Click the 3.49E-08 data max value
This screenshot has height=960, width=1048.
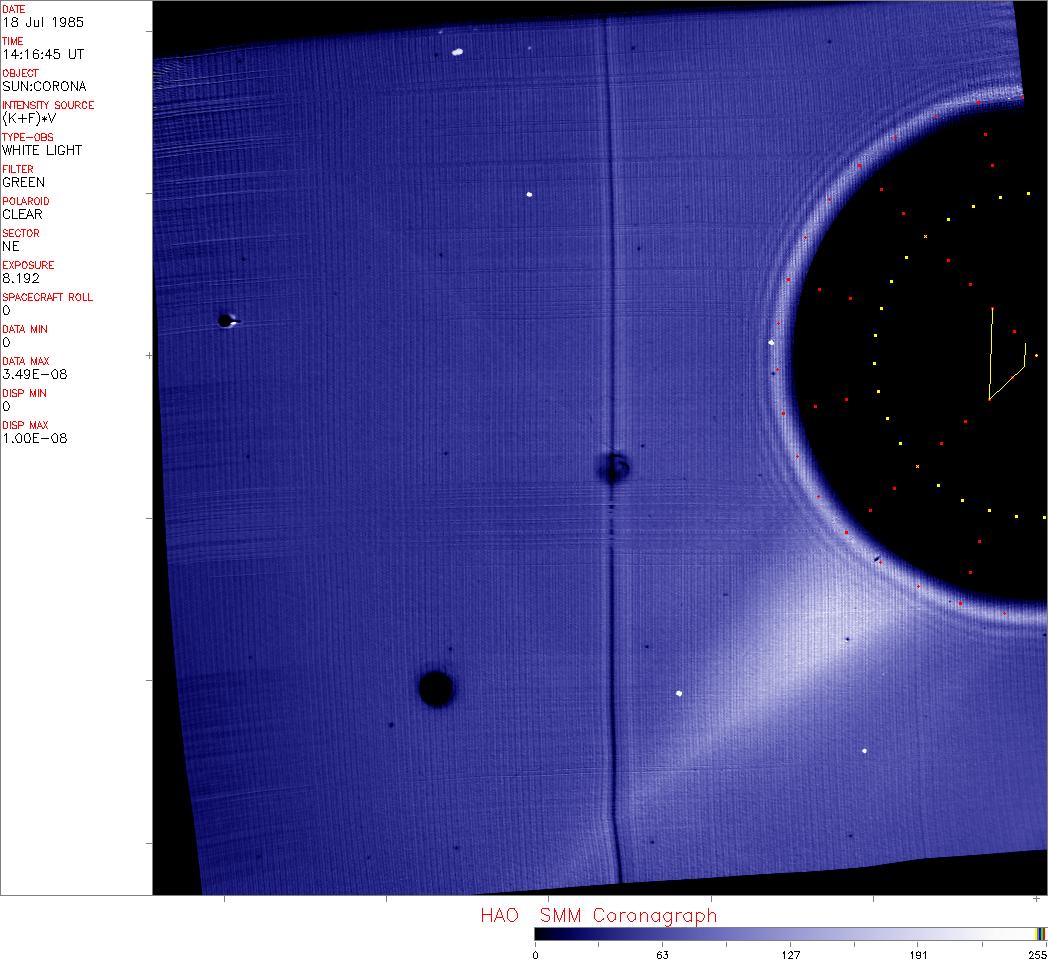pos(35,374)
